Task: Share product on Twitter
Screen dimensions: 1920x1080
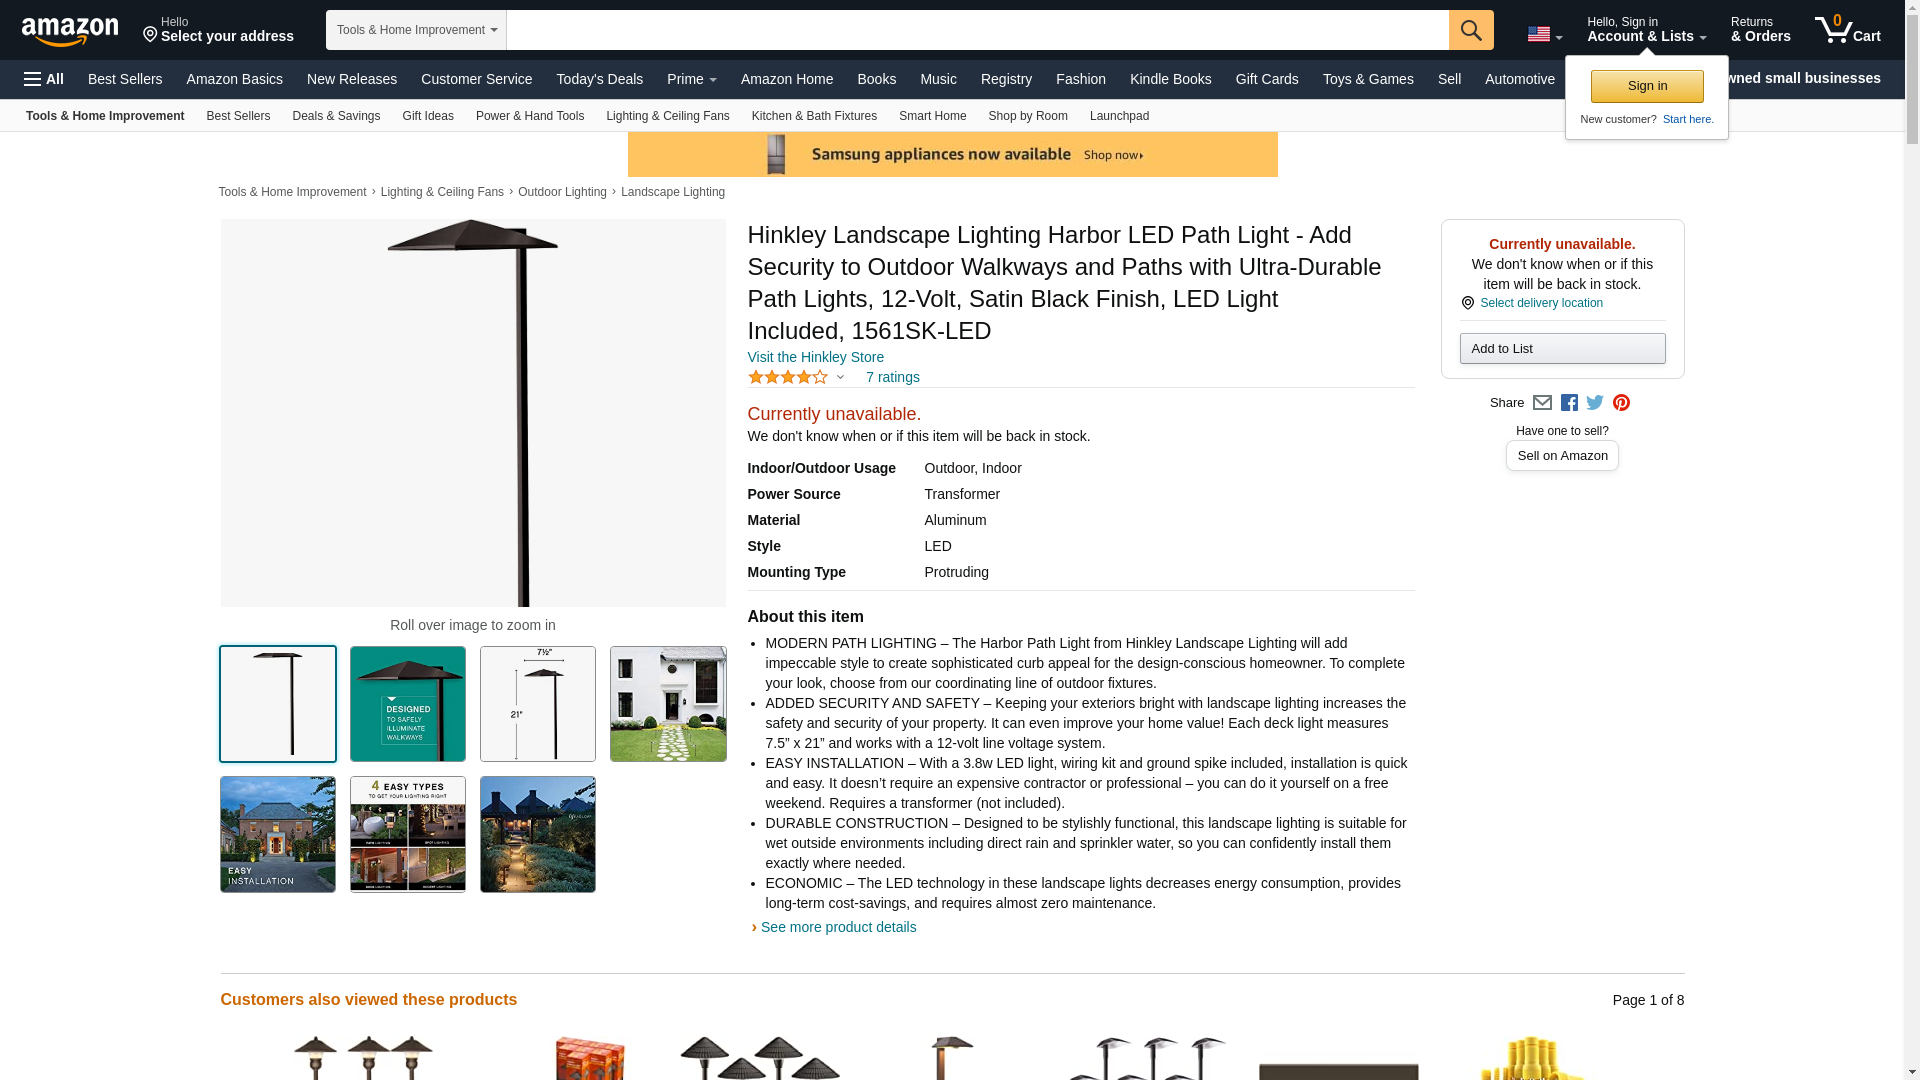Action: [x=1595, y=403]
